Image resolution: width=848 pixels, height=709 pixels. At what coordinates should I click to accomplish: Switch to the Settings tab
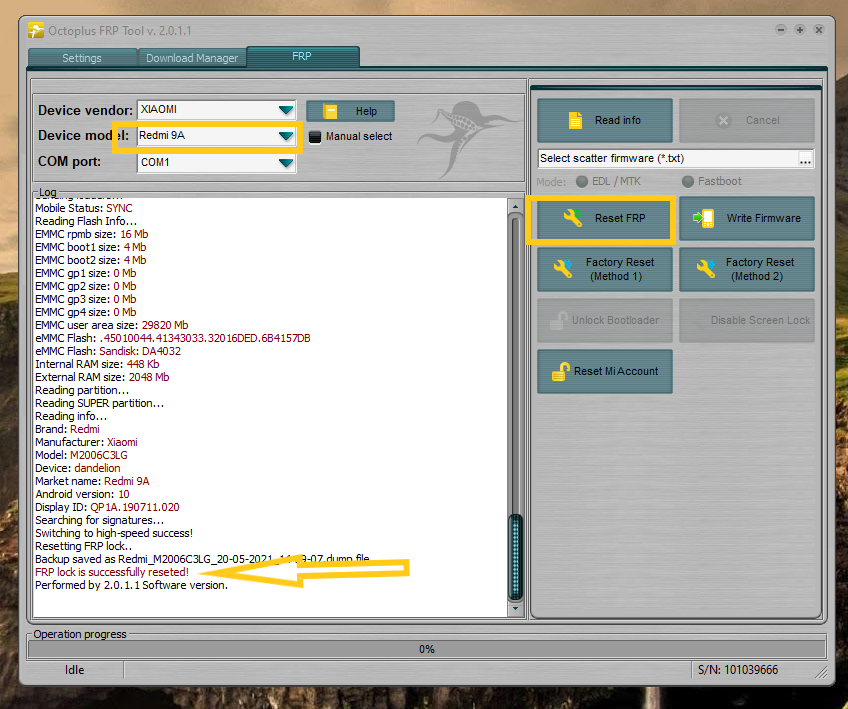pos(82,58)
